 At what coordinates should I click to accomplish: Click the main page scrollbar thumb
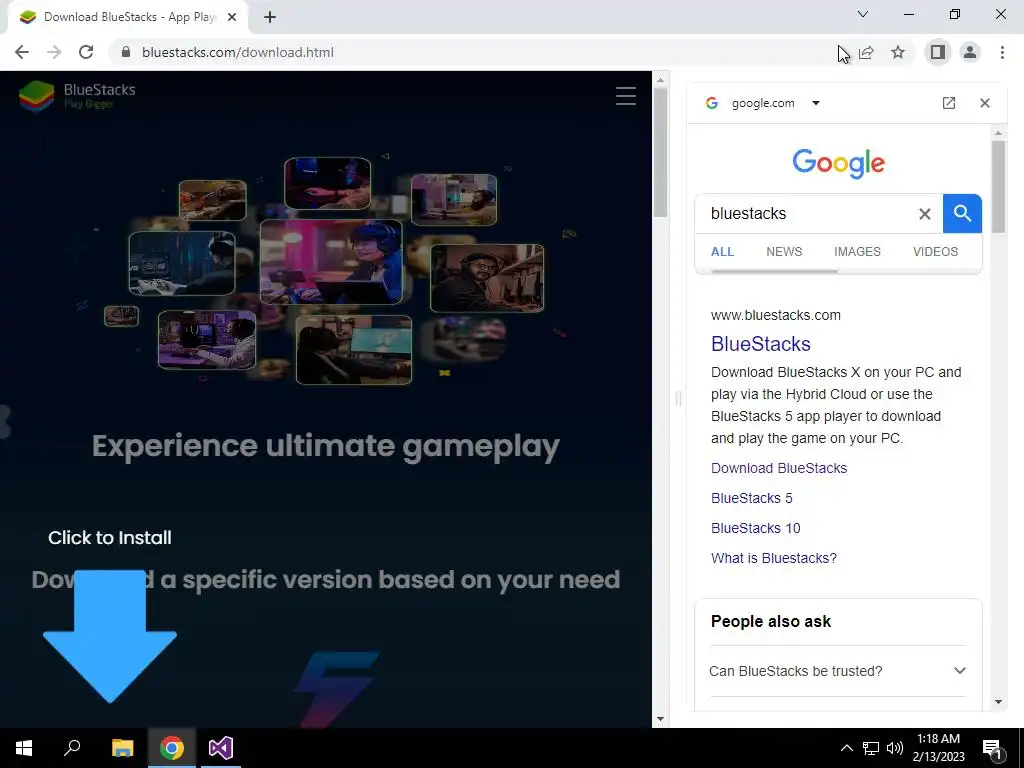click(x=660, y=153)
